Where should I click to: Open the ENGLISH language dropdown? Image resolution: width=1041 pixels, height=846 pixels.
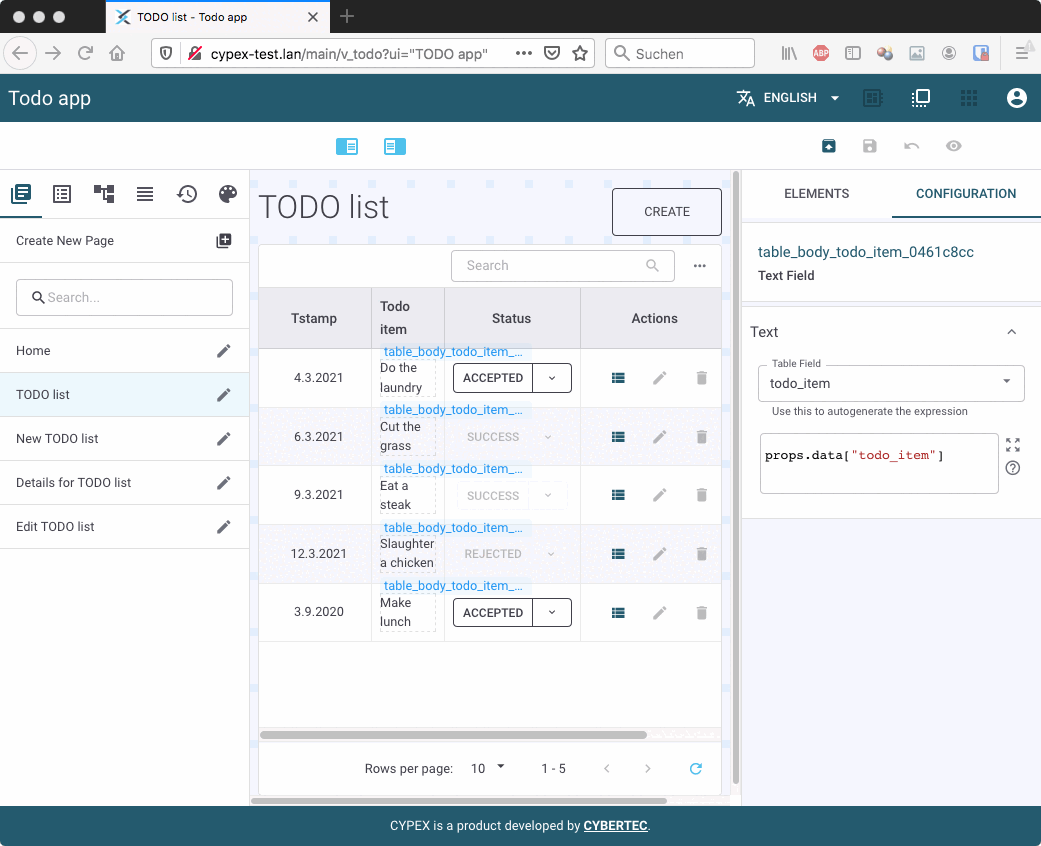tap(788, 98)
